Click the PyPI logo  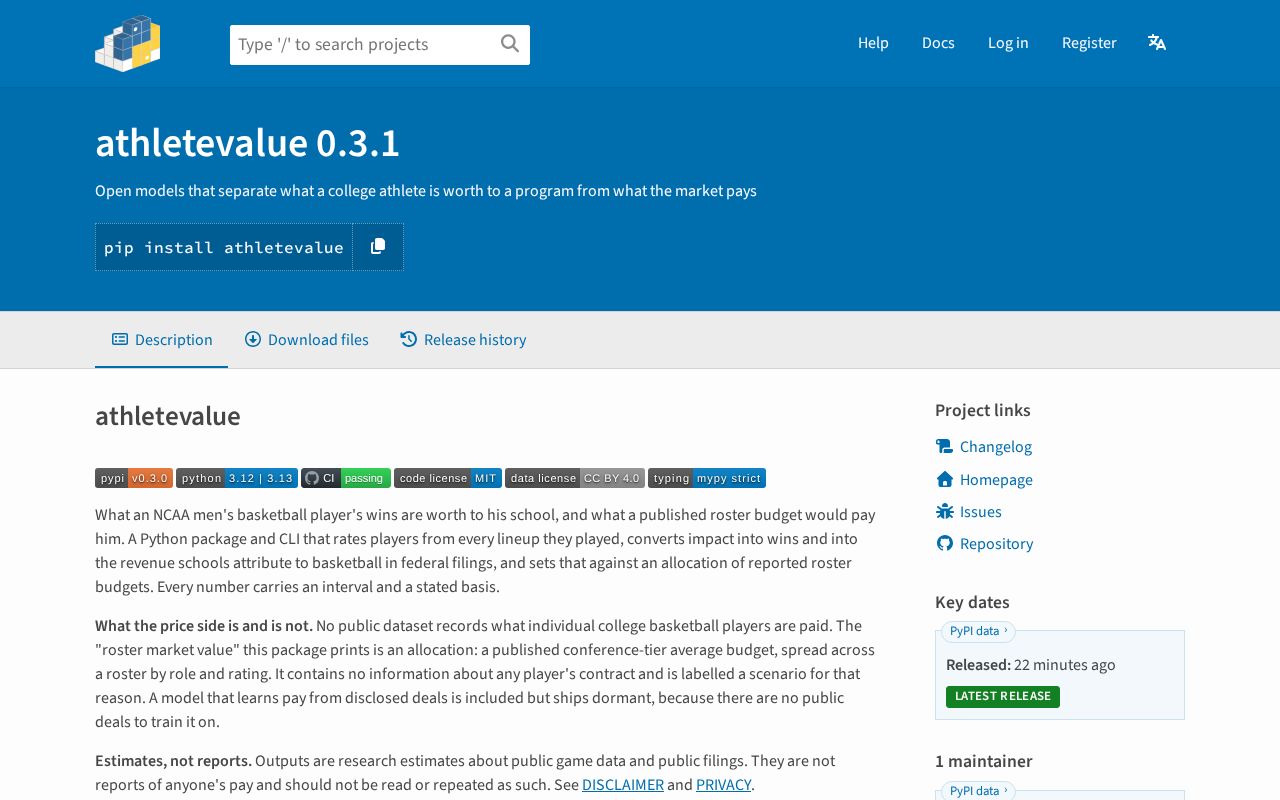[x=128, y=43]
